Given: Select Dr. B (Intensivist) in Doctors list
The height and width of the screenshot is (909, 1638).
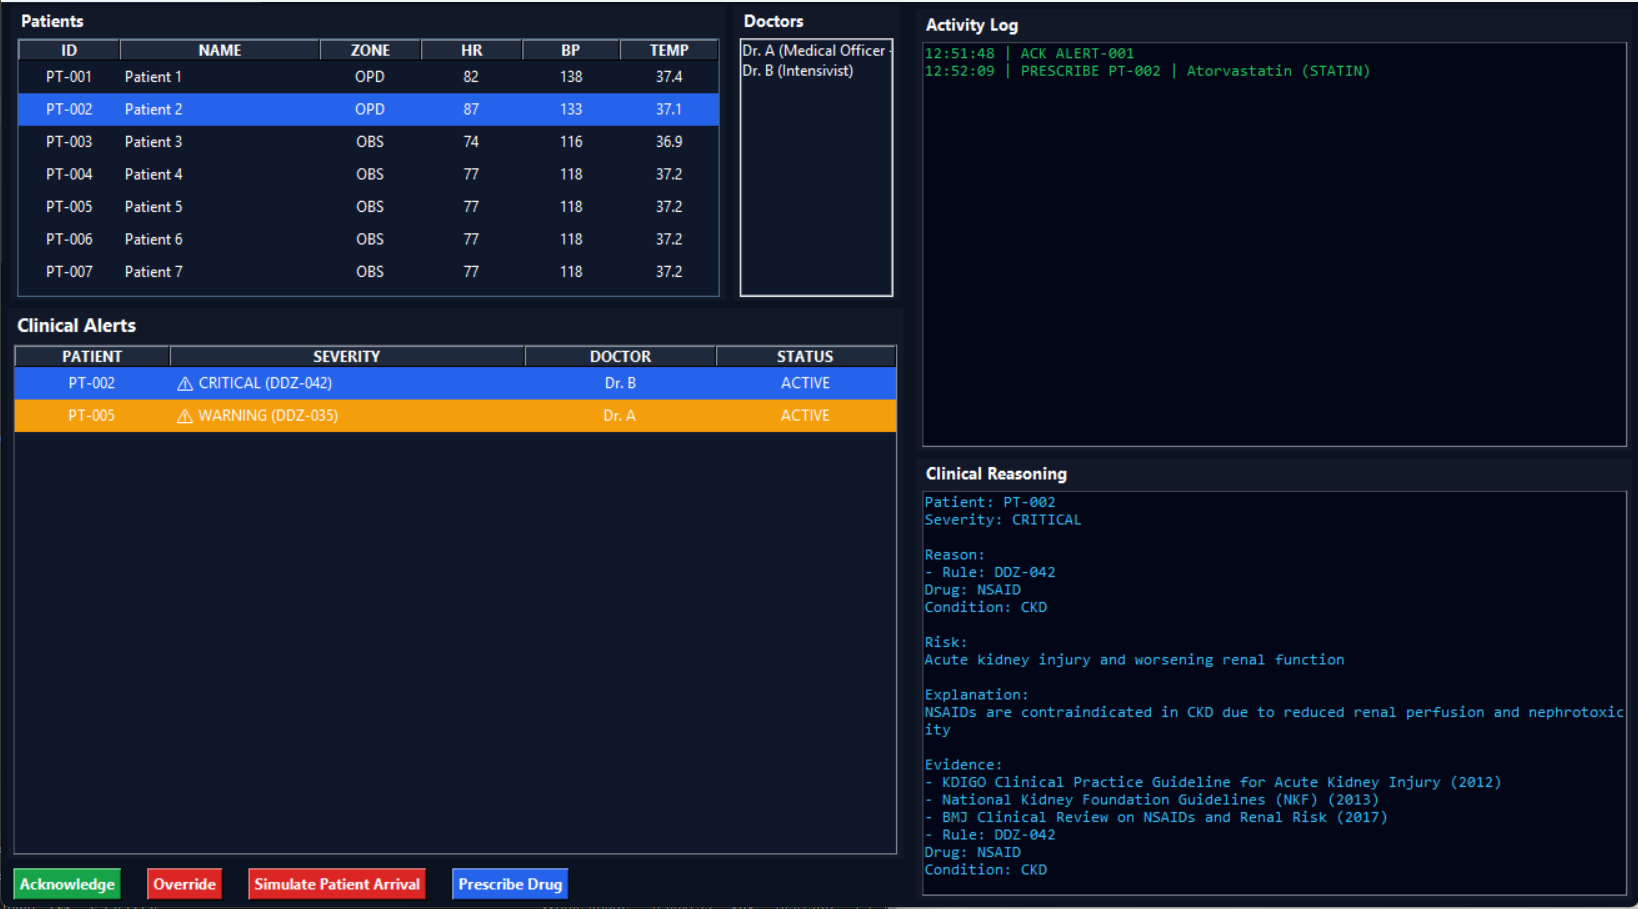Looking at the screenshot, I should (x=798, y=71).
